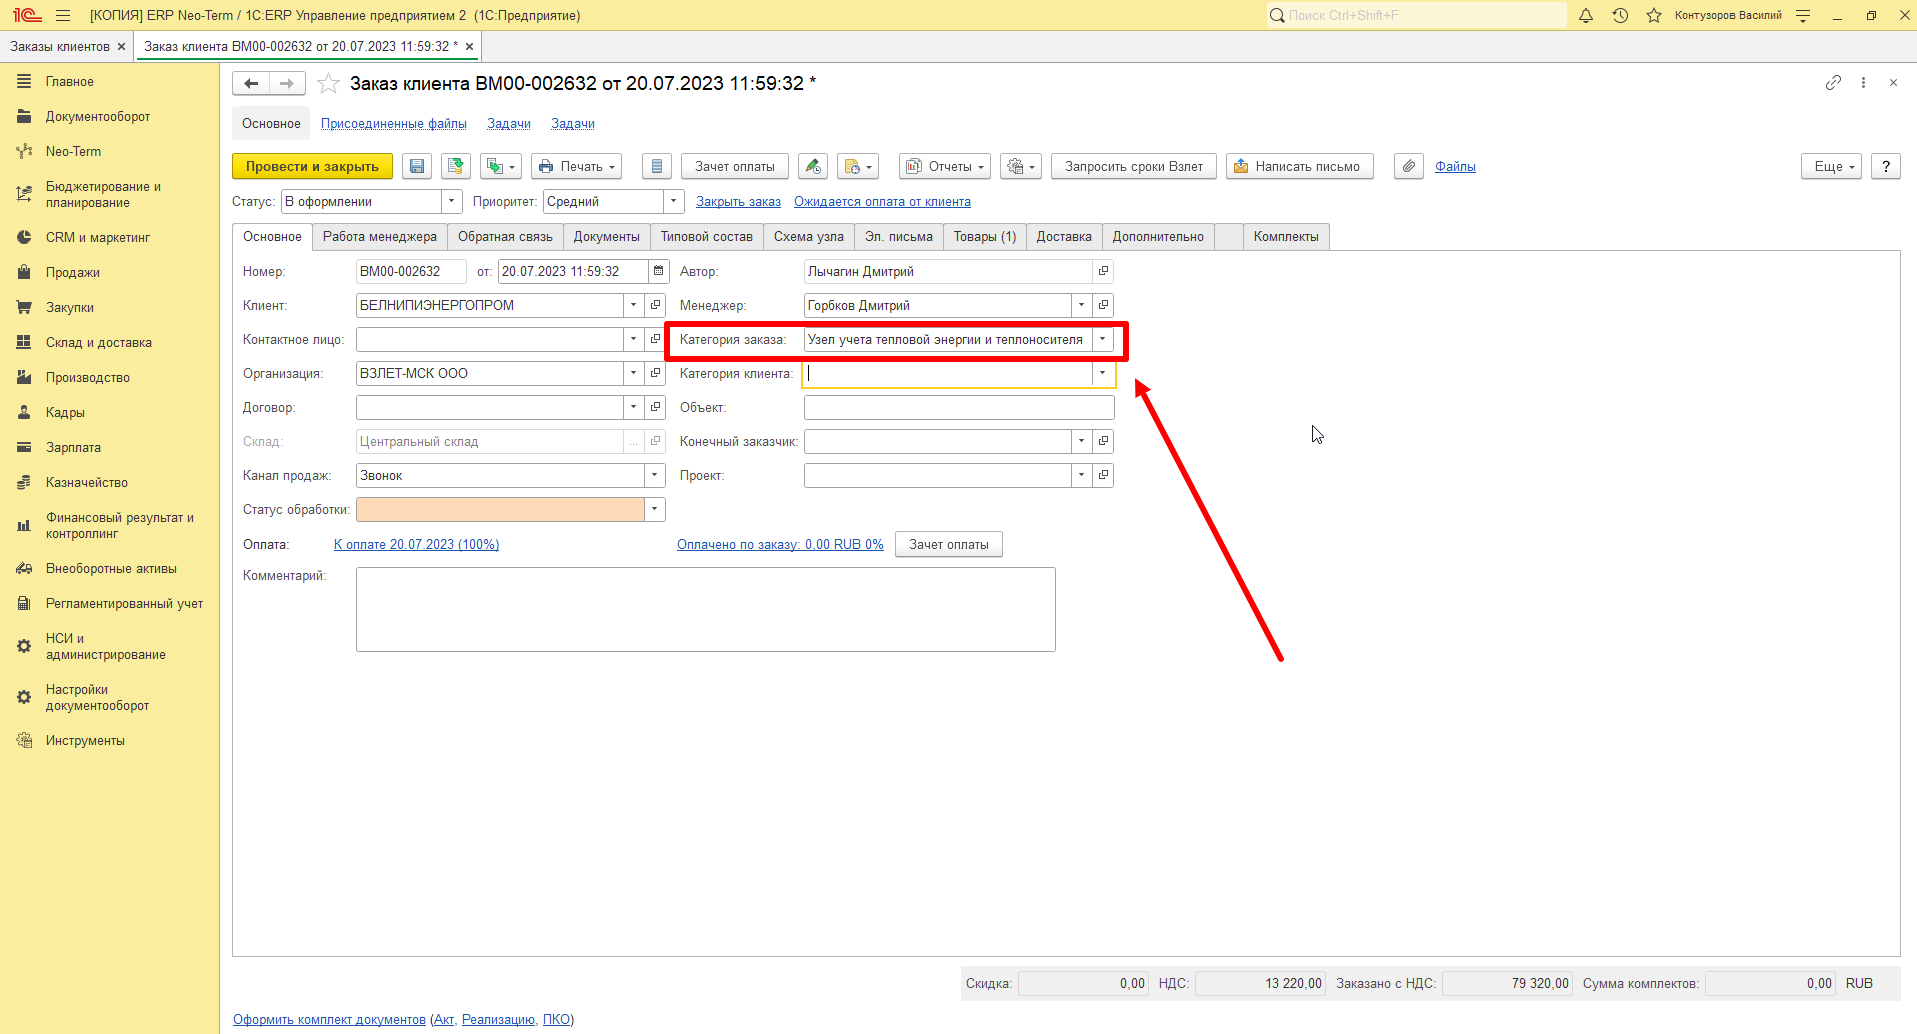Viewport: 1917px width, 1034px height.
Task: Click the Закрыть заказ link
Action: [738, 202]
